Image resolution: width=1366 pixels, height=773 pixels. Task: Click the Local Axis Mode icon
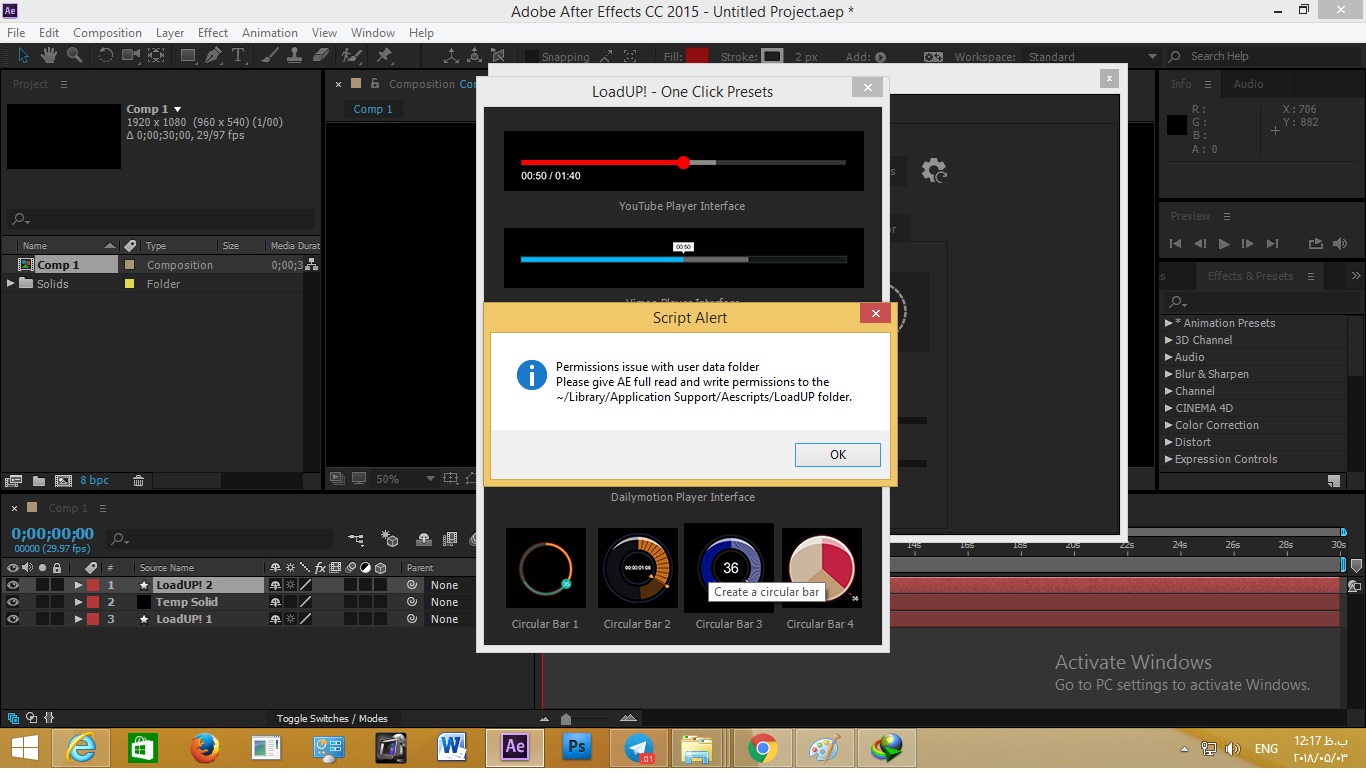point(451,57)
